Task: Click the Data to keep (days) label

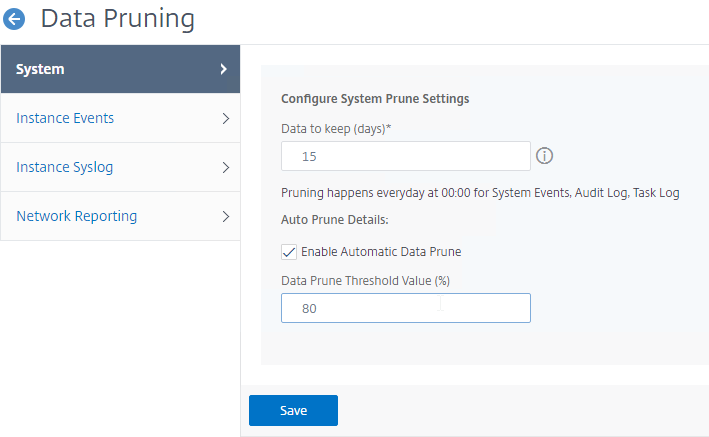Action: coord(336,129)
